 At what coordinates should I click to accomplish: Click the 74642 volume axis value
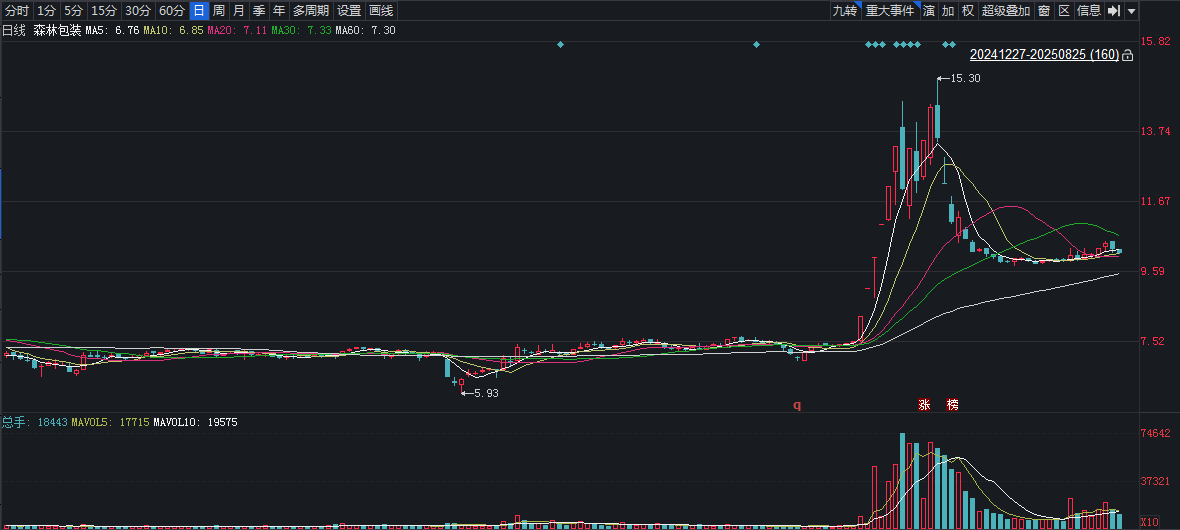[x=1155, y=434]
